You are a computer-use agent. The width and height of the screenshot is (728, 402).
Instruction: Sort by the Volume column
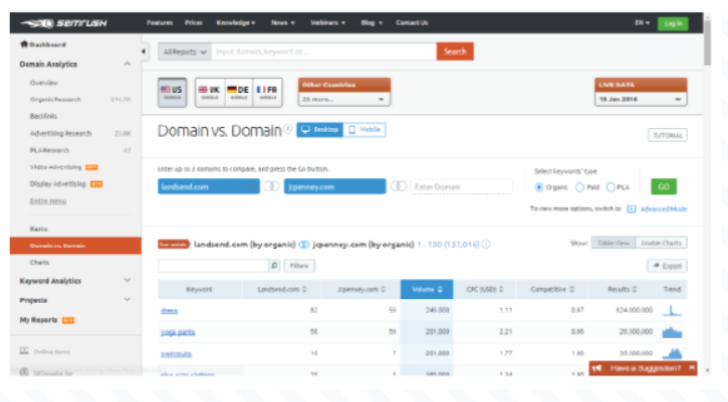(427, 289)
